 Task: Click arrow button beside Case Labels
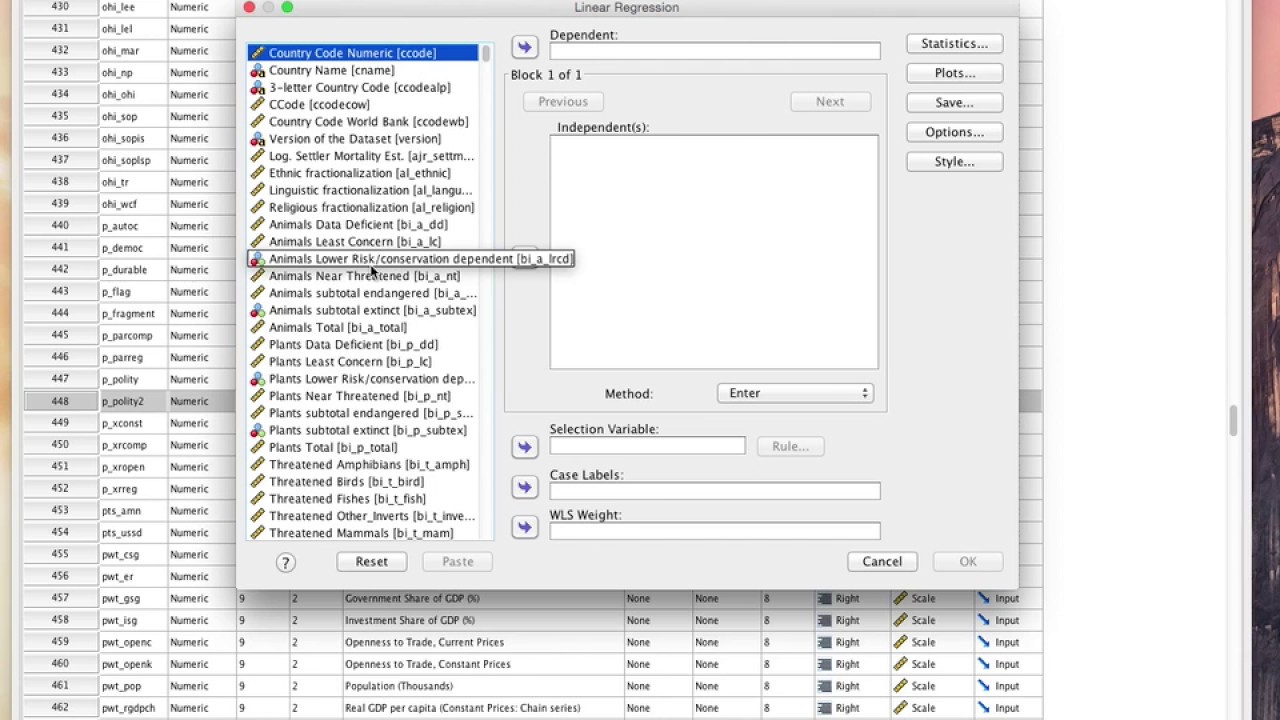524,487
